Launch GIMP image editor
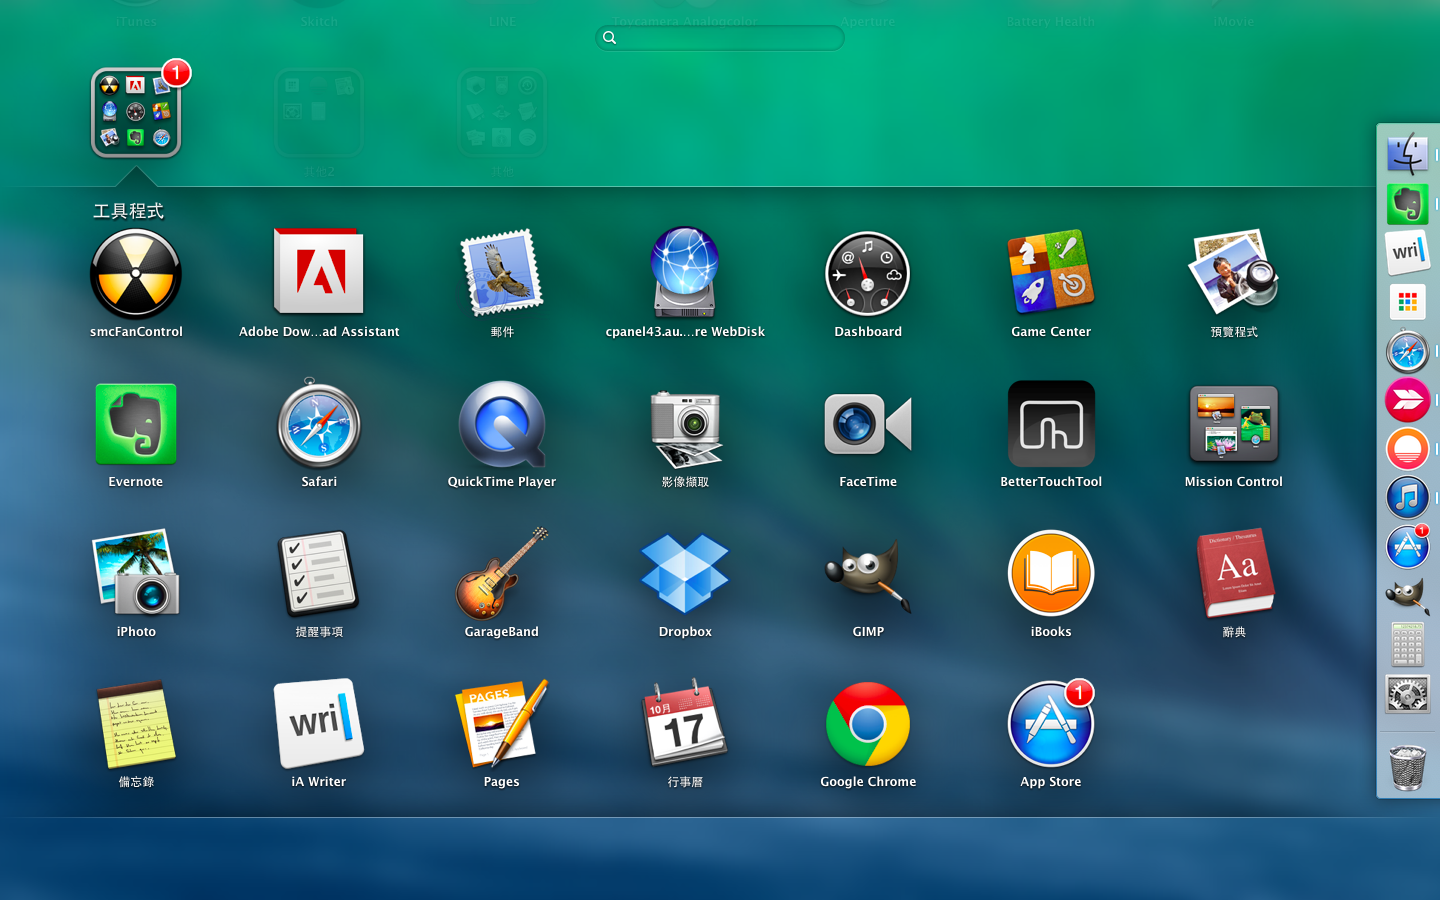 point(867,575)
